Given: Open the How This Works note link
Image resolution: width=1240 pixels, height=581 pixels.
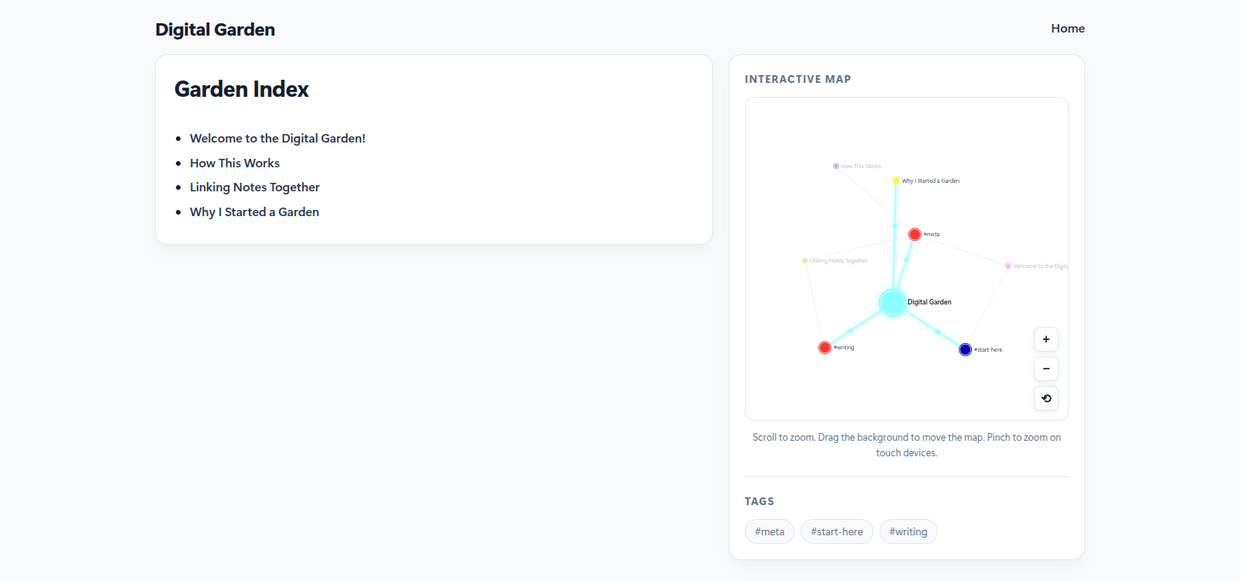Looking at the screenshot, I should (x=235, y=163).
